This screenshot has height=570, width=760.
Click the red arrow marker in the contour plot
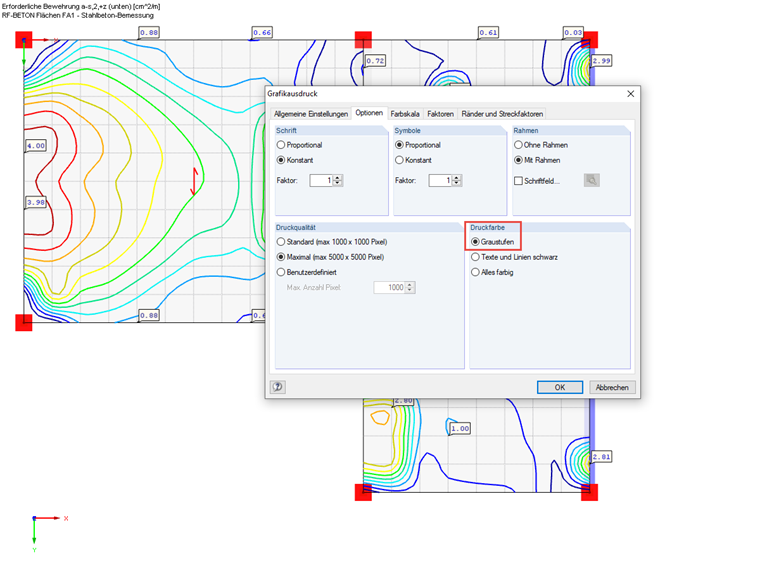point(195,182)
